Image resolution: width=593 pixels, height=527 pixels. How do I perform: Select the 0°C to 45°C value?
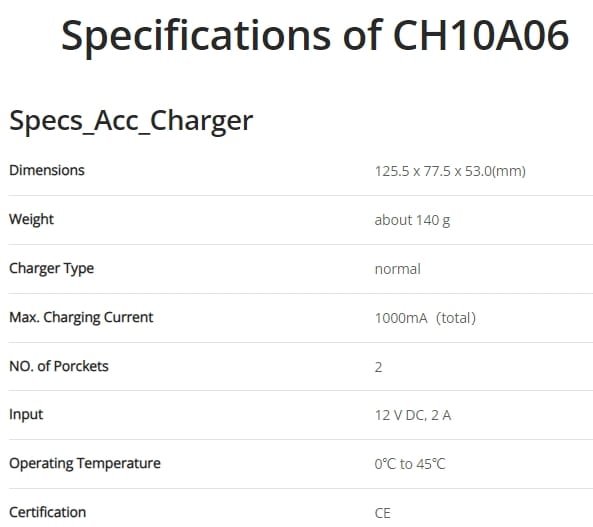[410, 464]
